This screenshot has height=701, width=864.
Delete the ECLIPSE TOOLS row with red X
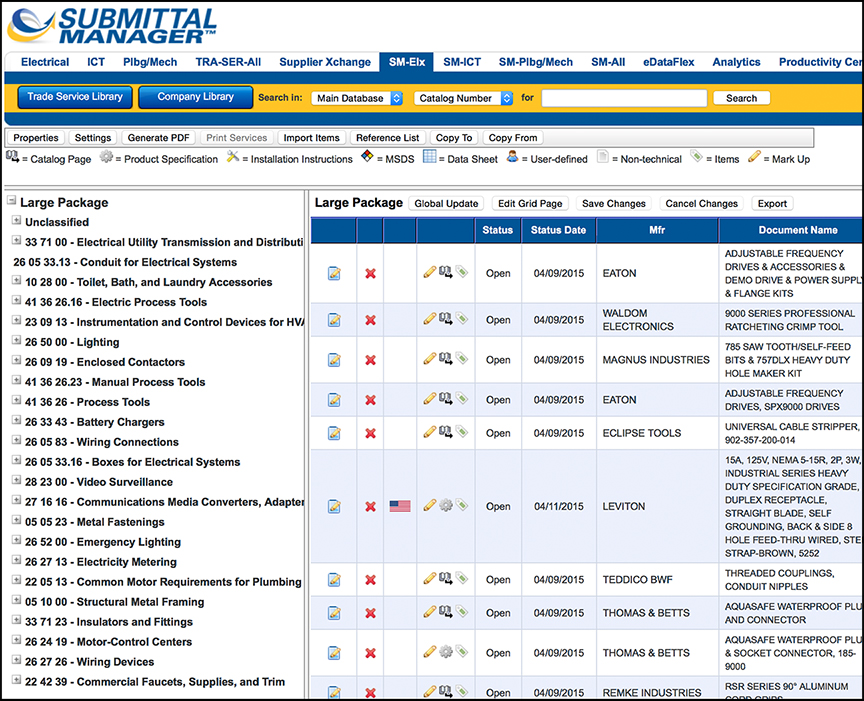pyautogui.click(x=370, y=433)
